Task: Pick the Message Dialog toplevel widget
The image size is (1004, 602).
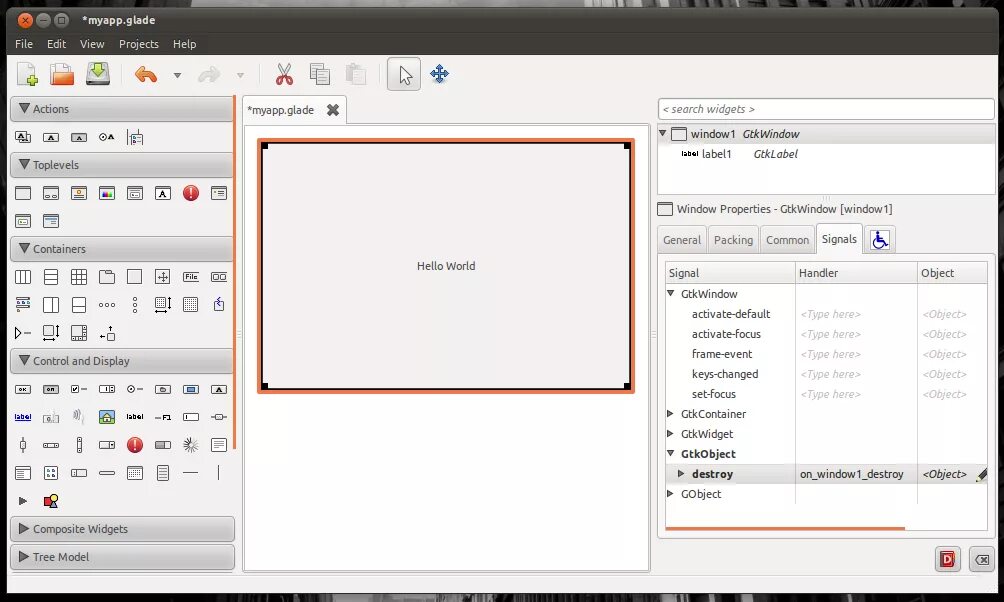Action: point(191,193)
